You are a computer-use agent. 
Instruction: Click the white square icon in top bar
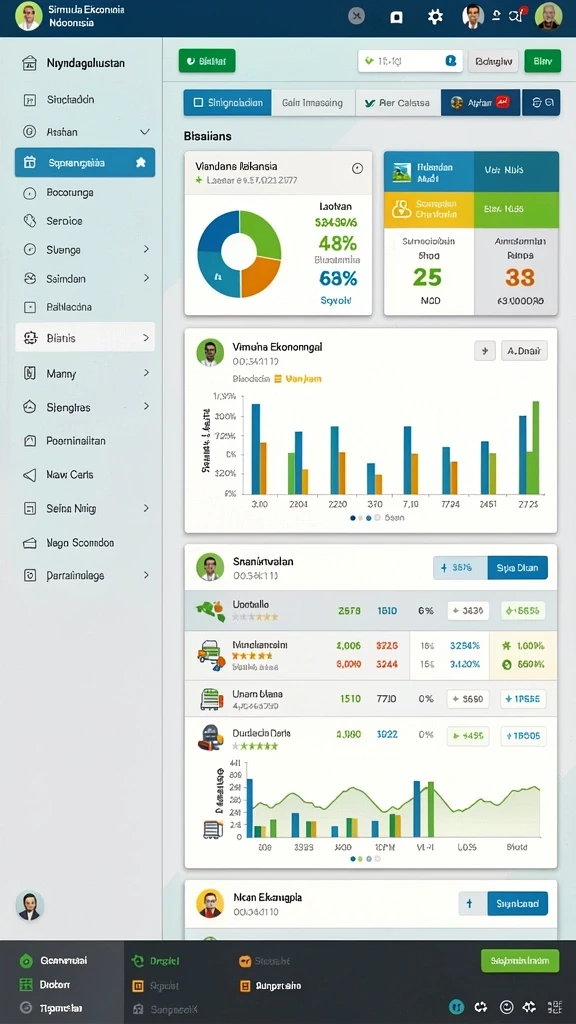pyautogui.click(x=396, y=18)
